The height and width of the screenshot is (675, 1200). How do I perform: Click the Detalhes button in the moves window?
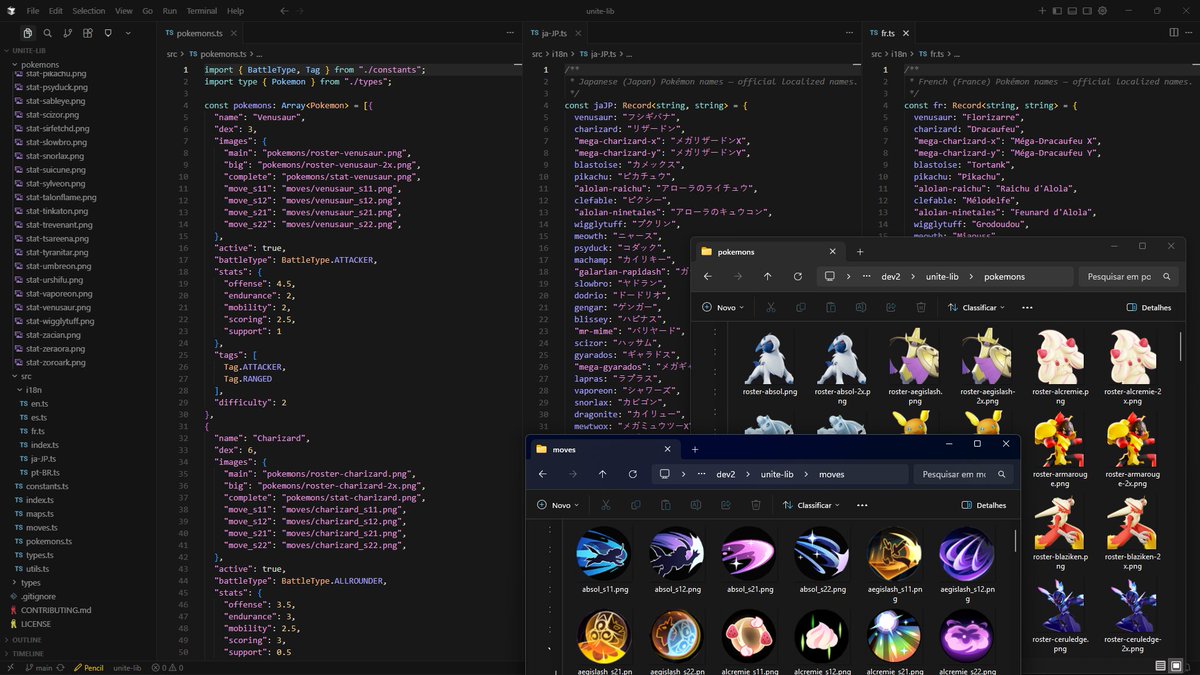coord(987,505)
